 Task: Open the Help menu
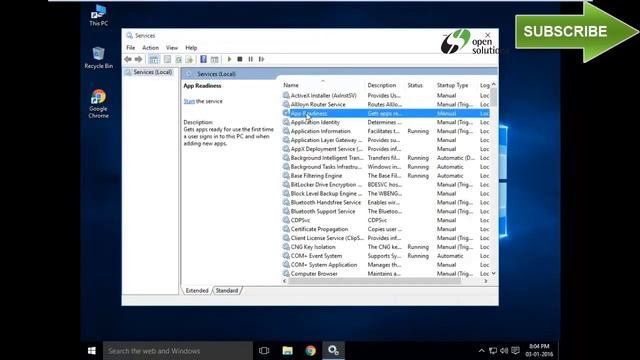coord(191,48)
